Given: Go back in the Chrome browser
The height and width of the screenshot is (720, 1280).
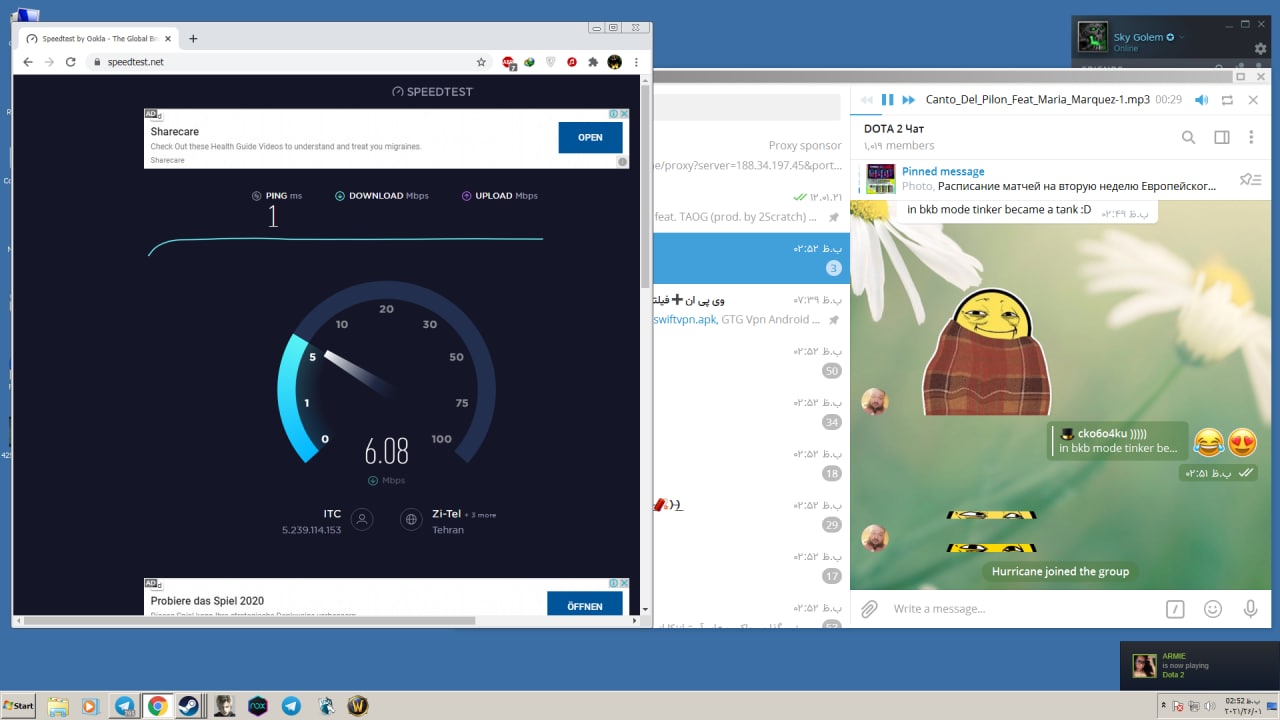Looking at the screenshot, I should [27, 62].
